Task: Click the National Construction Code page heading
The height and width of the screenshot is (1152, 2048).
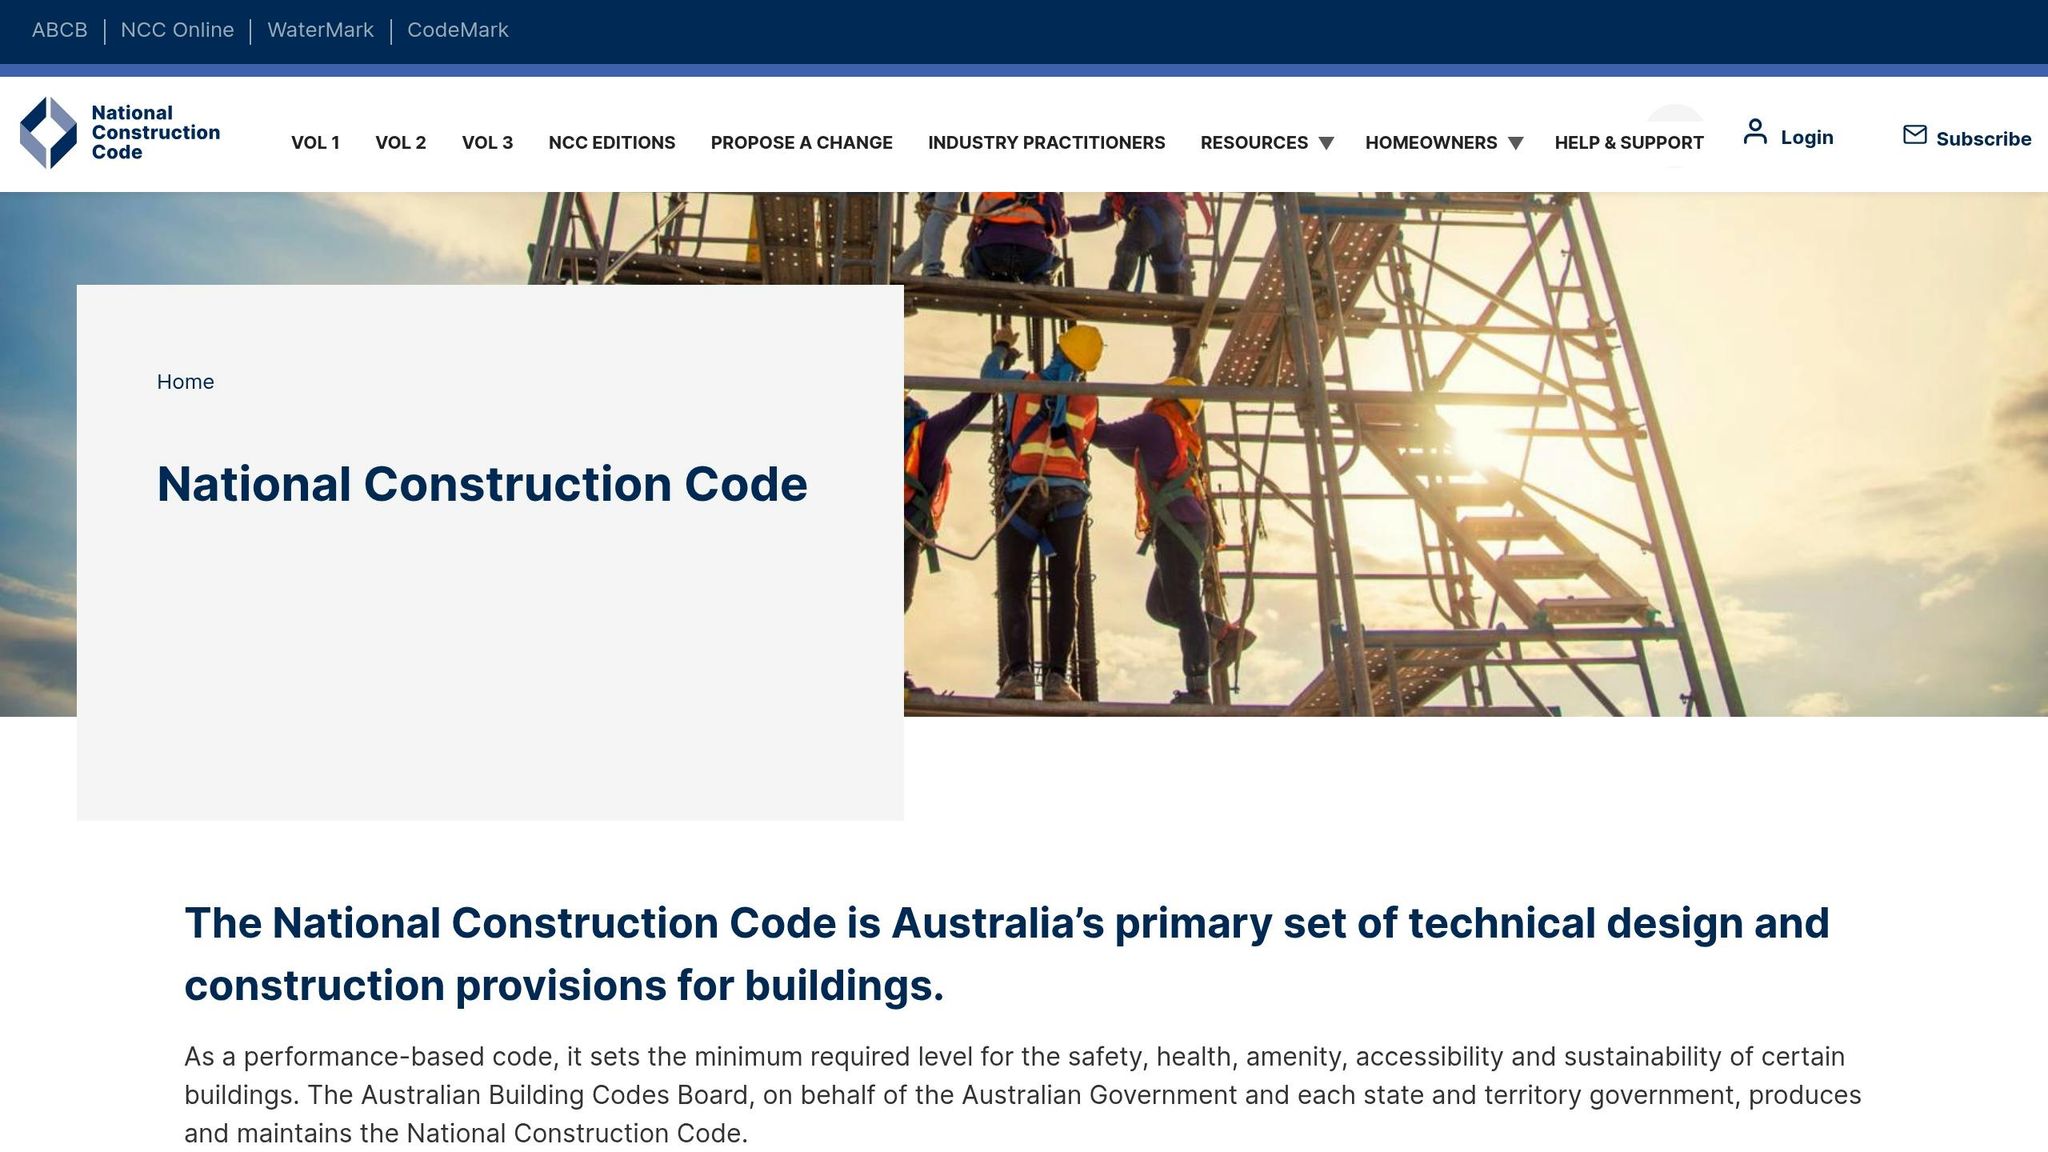Action: (x=482, y=483)
